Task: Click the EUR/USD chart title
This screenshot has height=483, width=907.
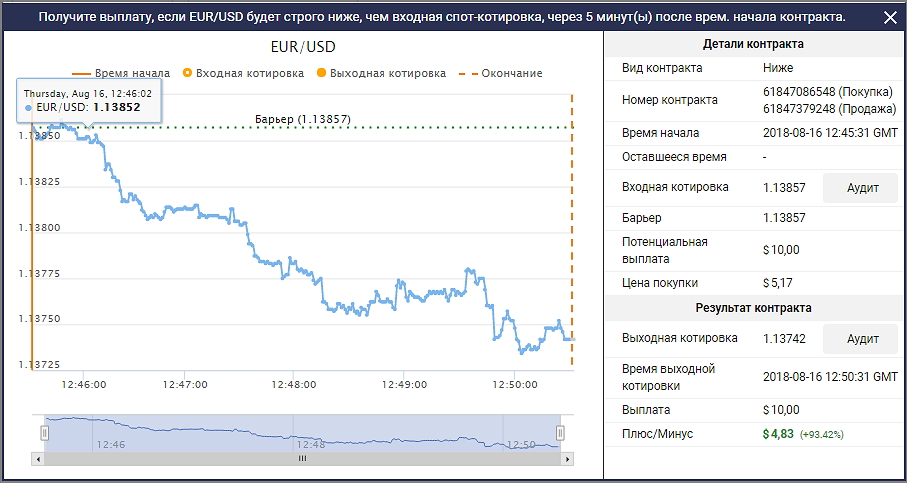Action: (303, 46)
